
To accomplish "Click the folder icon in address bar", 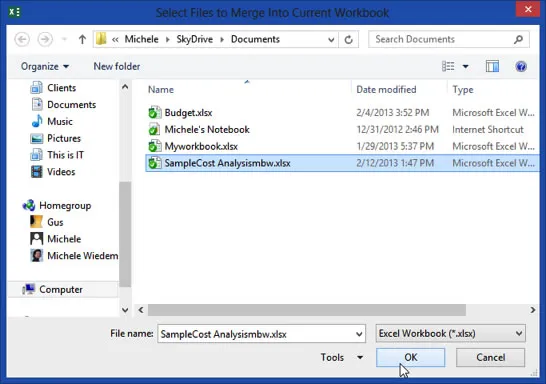I will coord(101,39).
